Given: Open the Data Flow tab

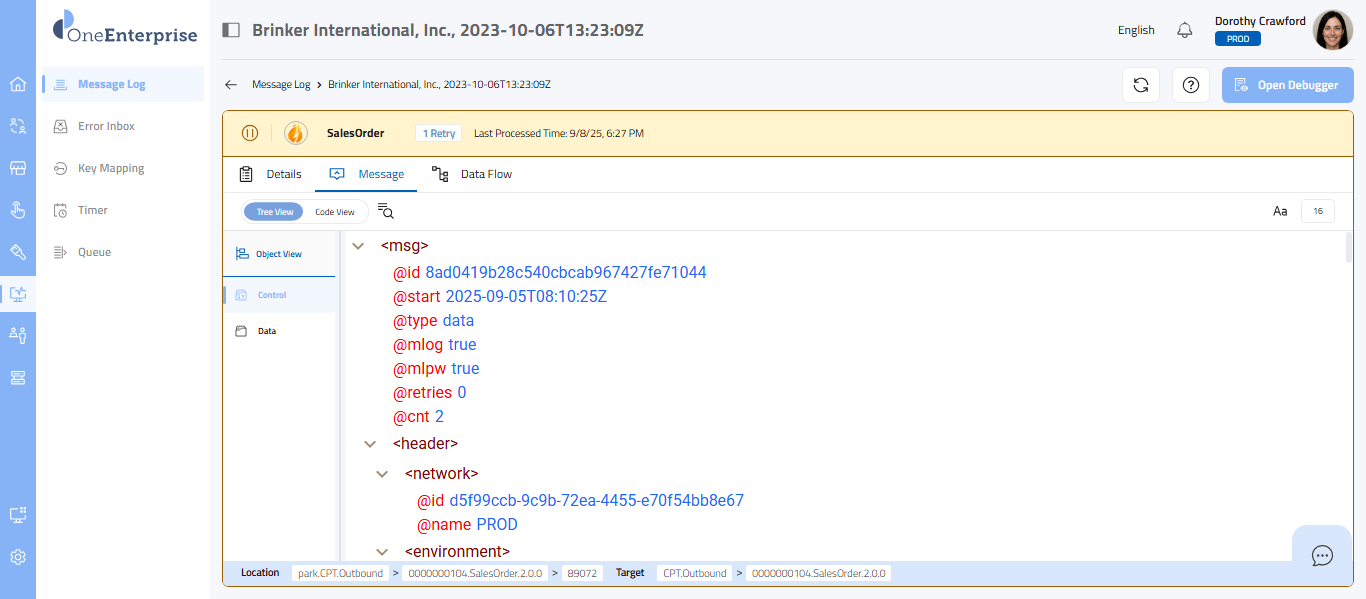Looking at the screenshot, I should coord(472,174).
